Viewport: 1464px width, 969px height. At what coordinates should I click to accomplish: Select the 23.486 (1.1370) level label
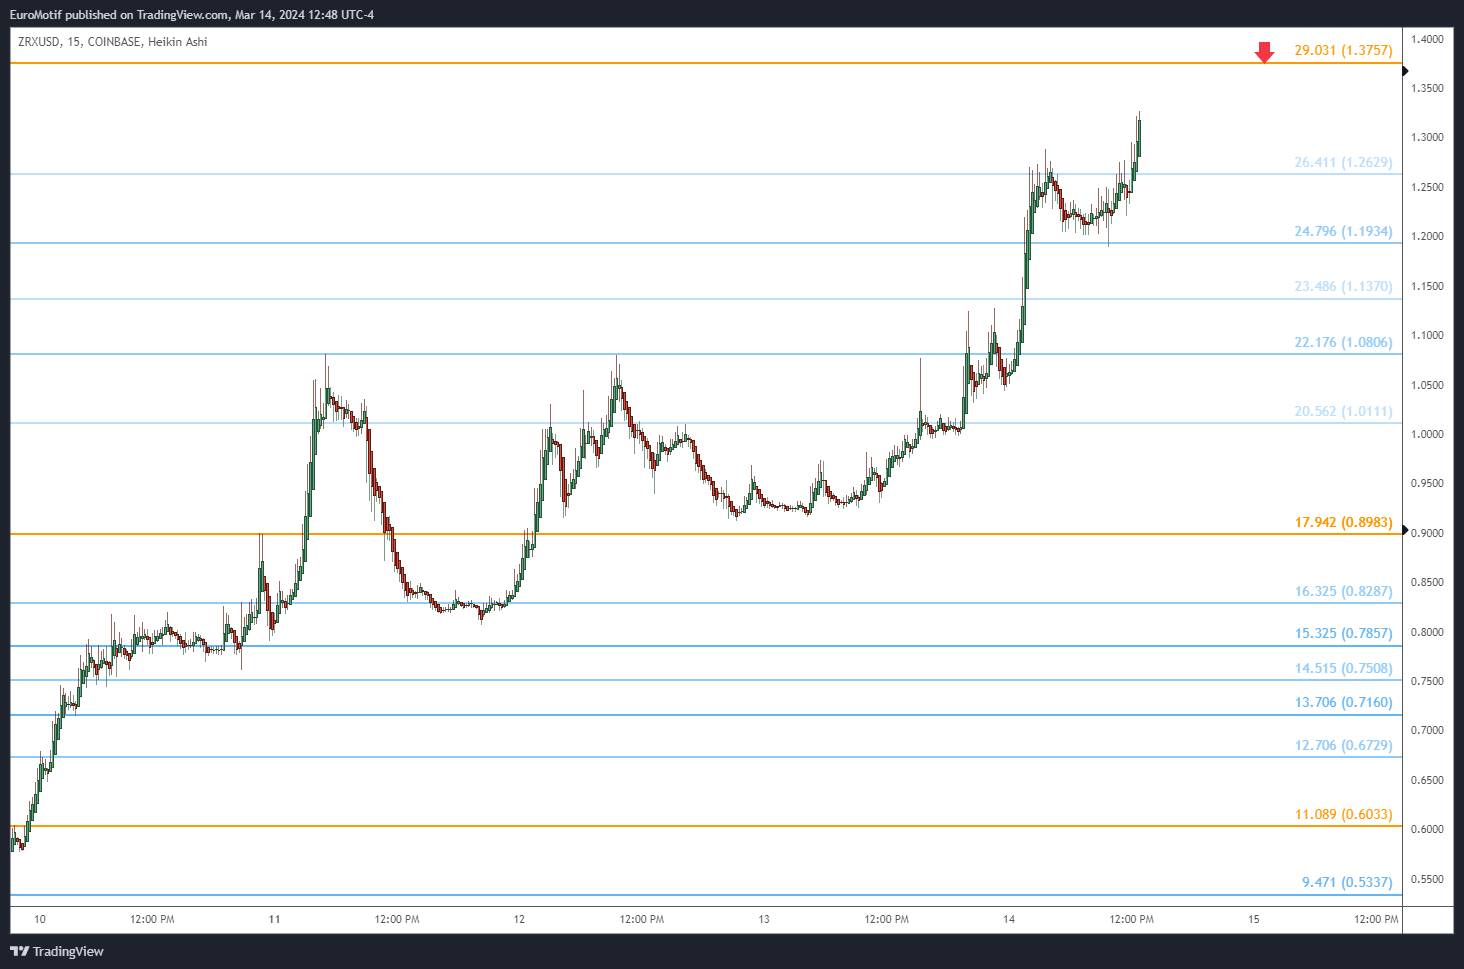pos(1343,286)
